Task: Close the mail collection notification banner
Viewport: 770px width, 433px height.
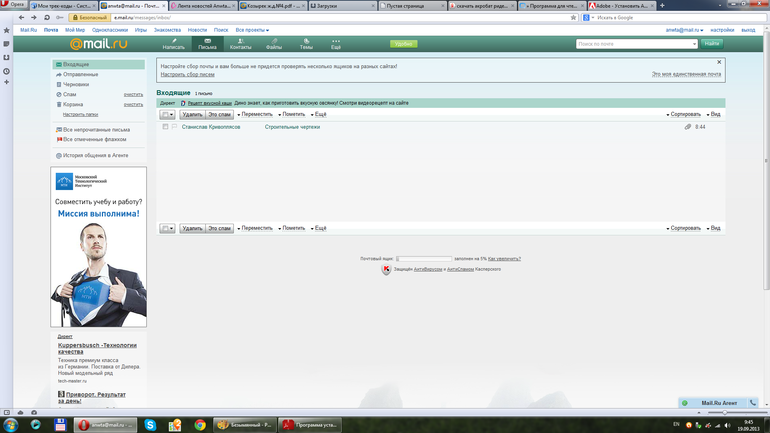Action: [x=718, y=62]
